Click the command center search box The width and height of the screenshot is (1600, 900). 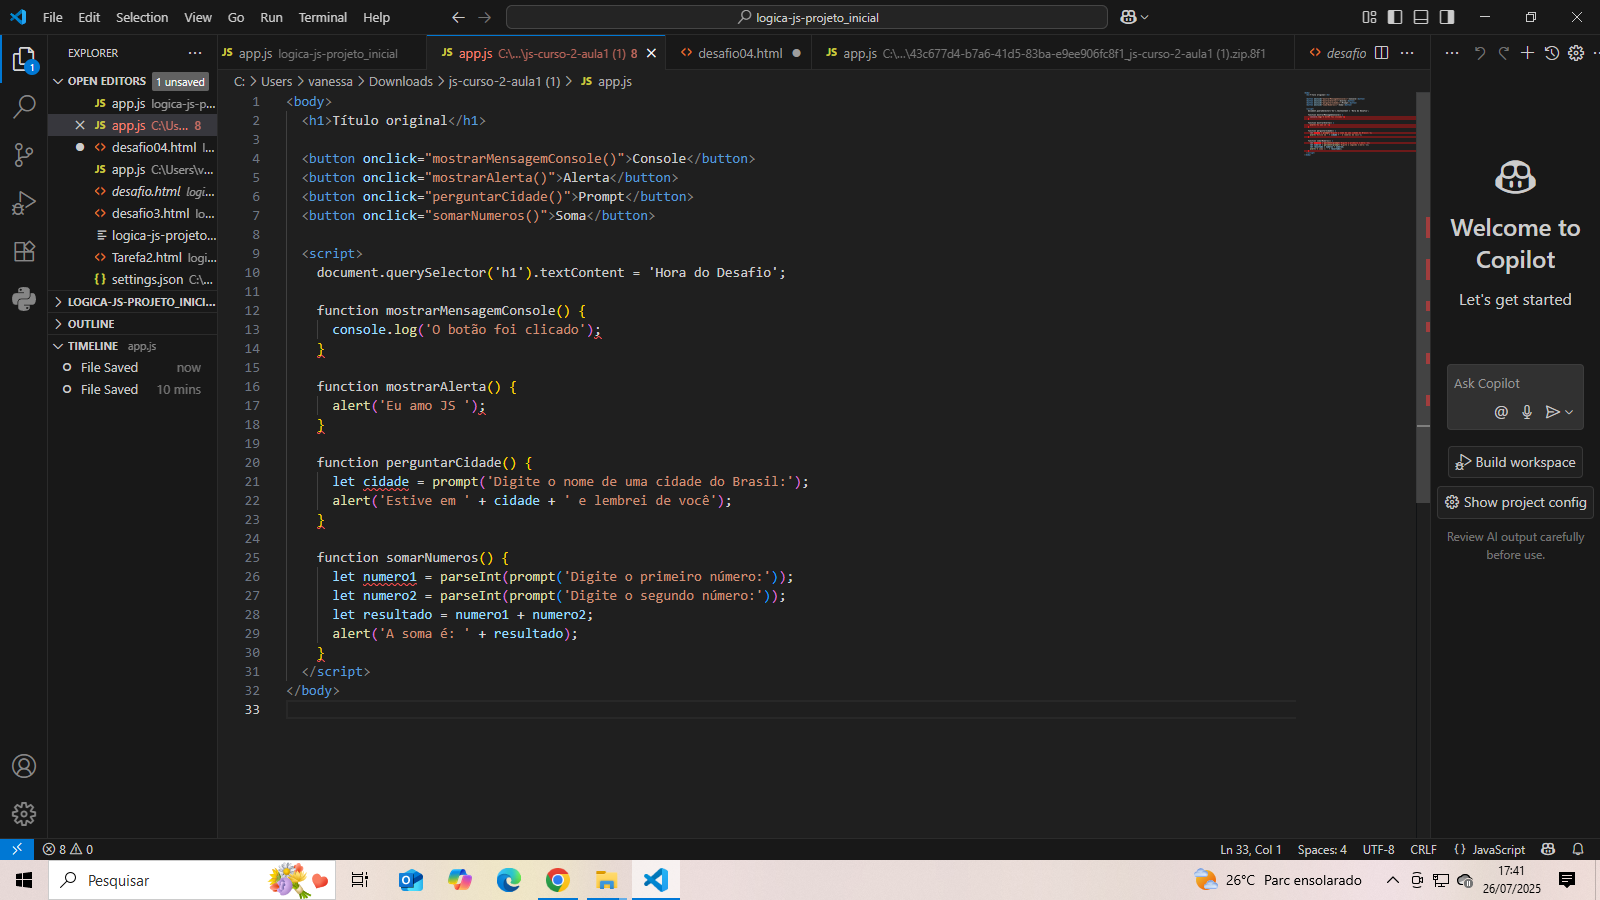807,17
